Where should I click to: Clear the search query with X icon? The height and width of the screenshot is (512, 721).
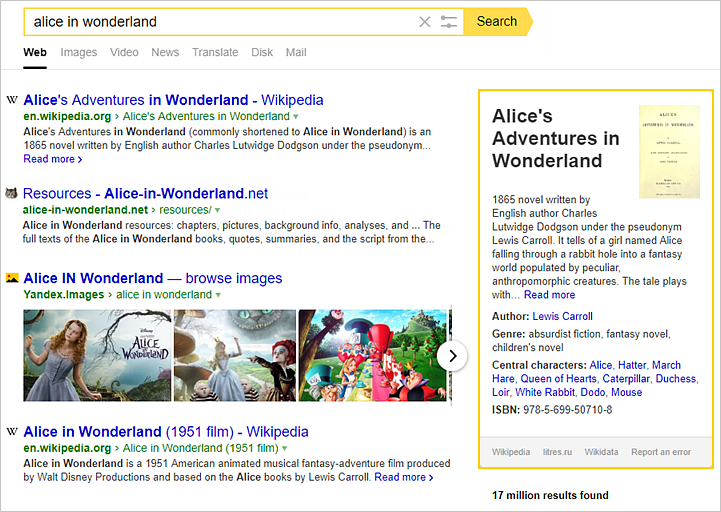[x=424, y=22]
